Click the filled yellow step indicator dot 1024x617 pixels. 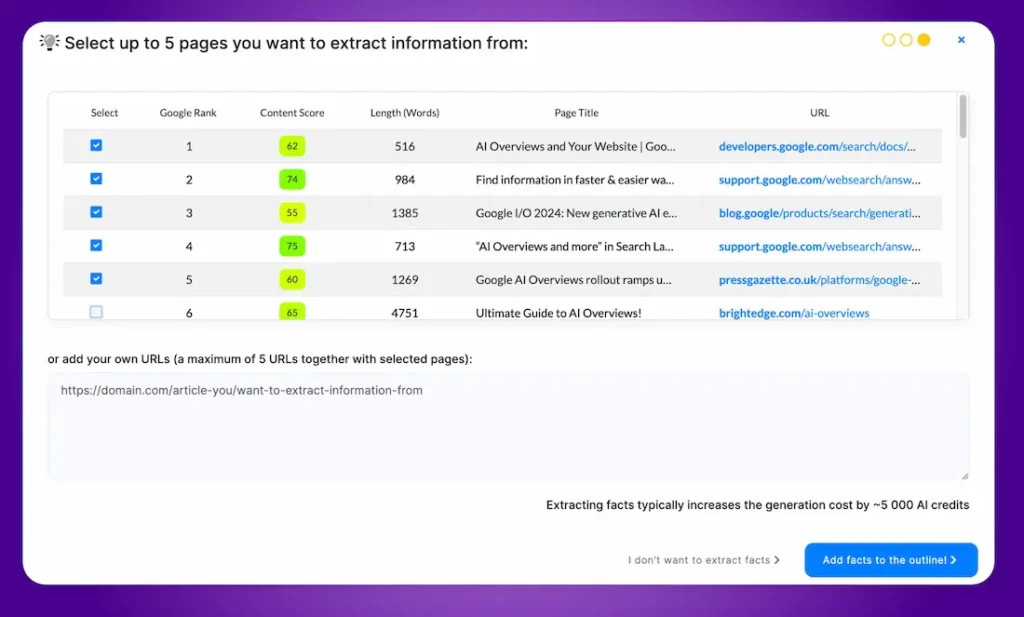click(x=923, y=40)
